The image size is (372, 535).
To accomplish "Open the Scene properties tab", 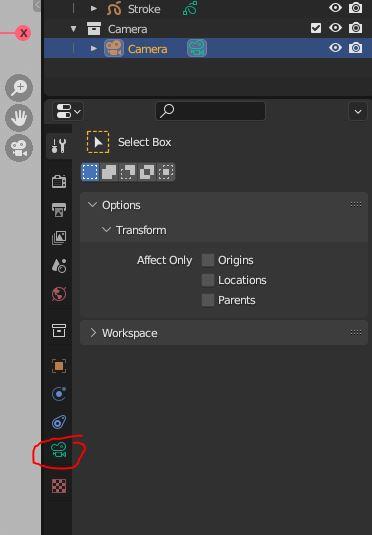I will click(x=59, y=265).
